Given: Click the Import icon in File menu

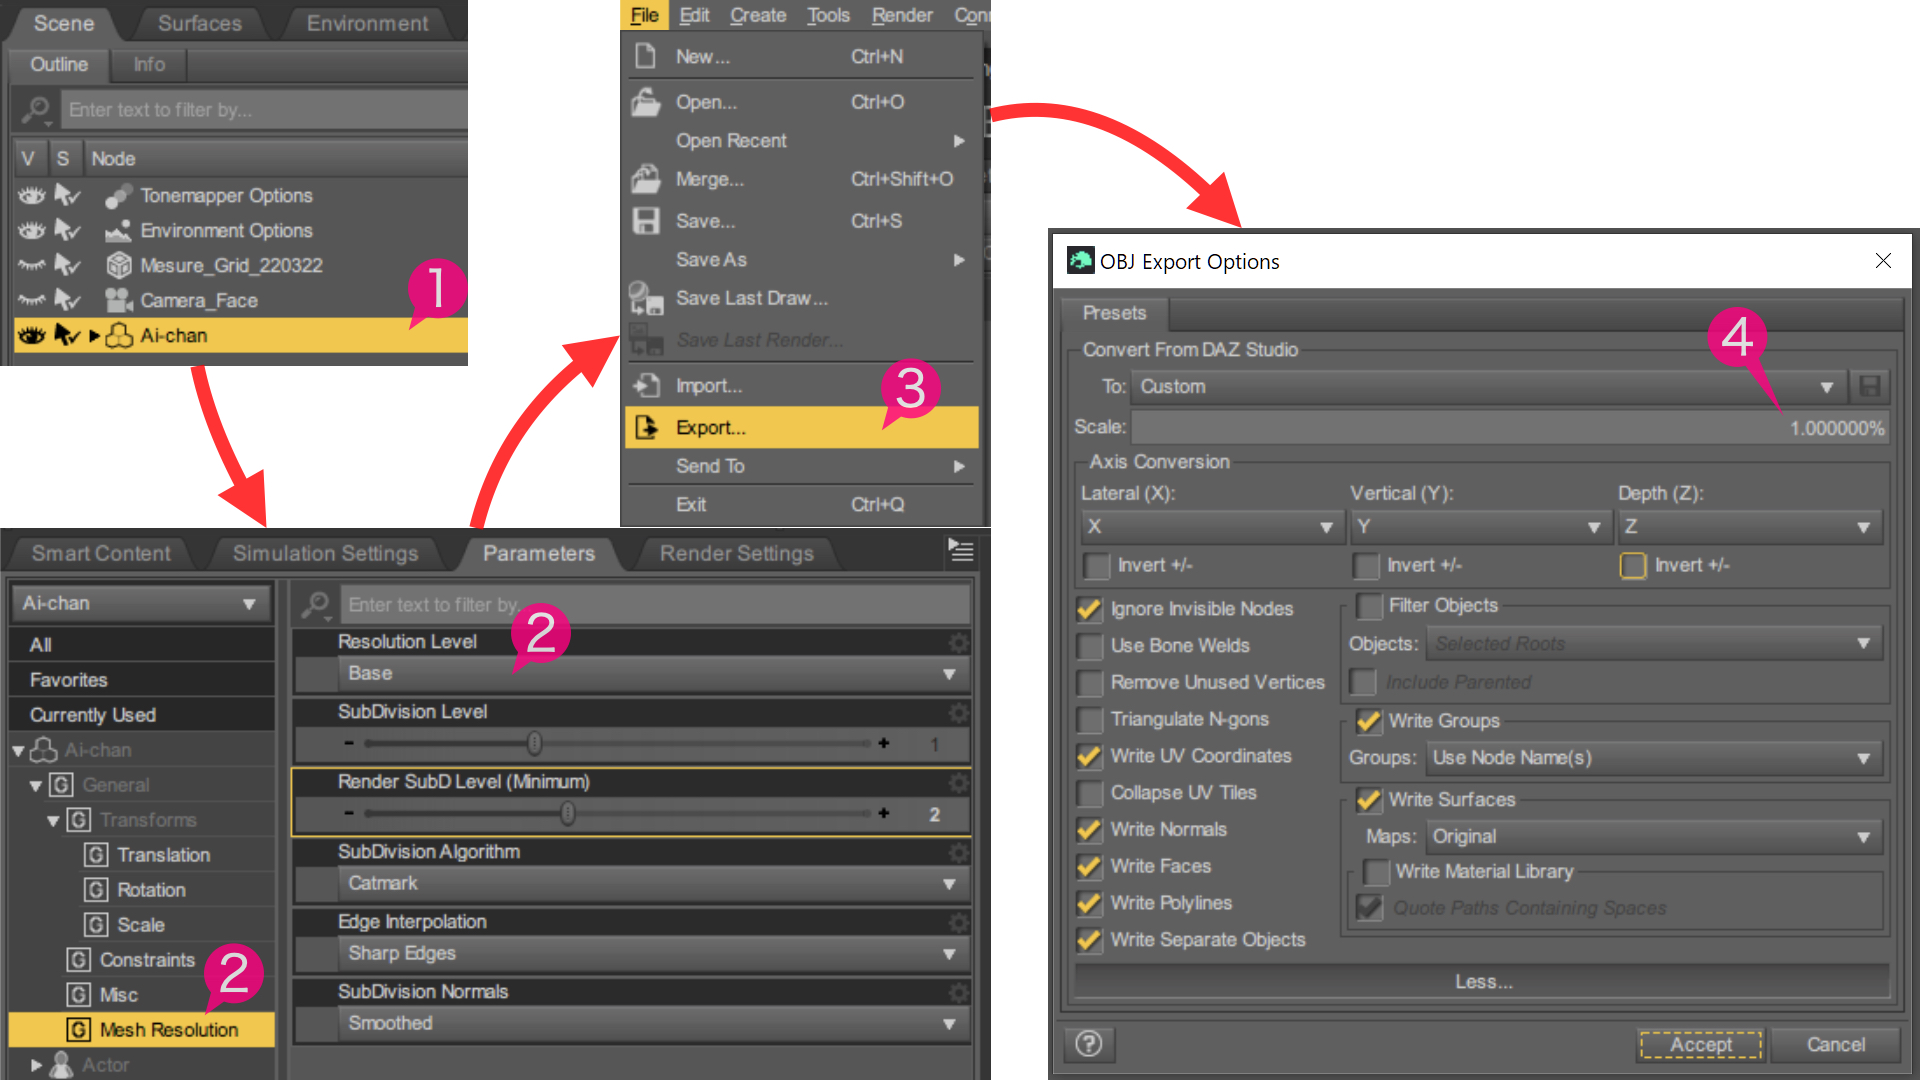Looking at the screenshot, I should point(646,385).
